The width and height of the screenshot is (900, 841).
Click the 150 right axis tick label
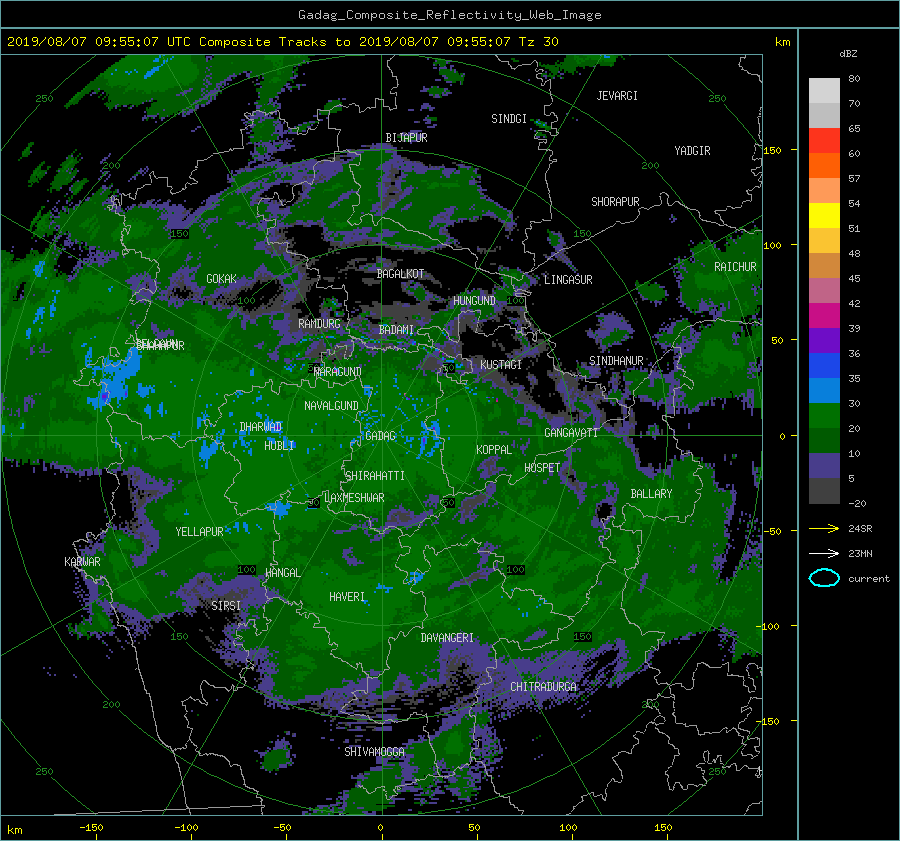point(773,150)
